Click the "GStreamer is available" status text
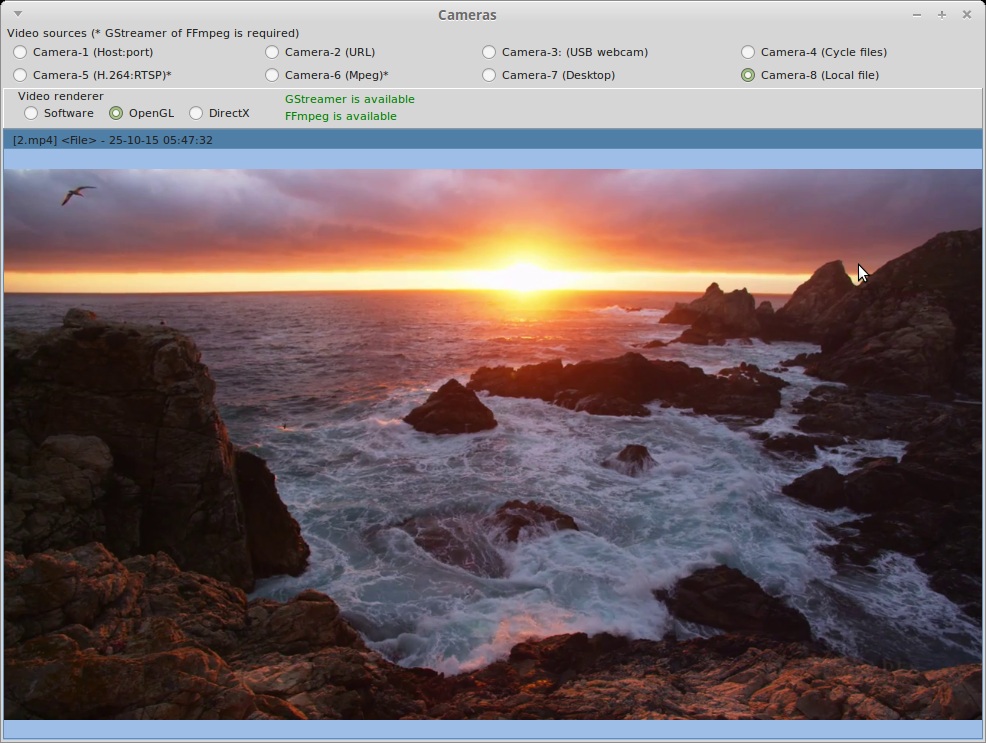Image resolution: width=986 pixels, height=743 pixels. pyautogui.click(x=349, y=99)
